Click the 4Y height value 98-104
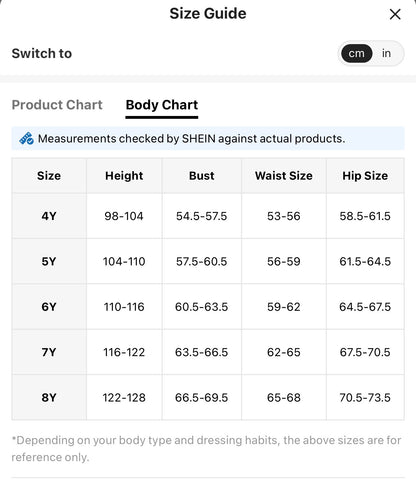The height and width of the screenshot is (480, 416). click(124, 216)
